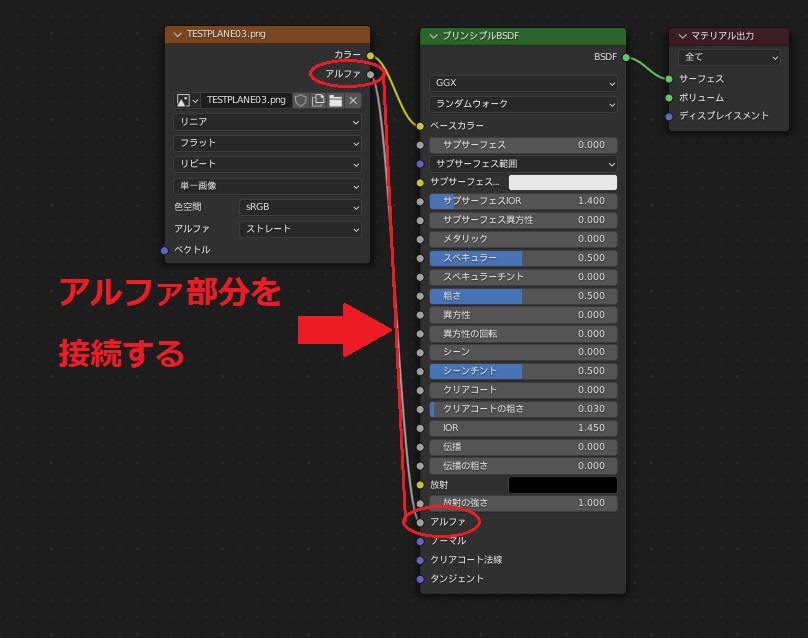Viewport: 808px width, 638px height.
Task: Adjust the 粗さ 0.500 slider
Action: click(x=523, y=296)
